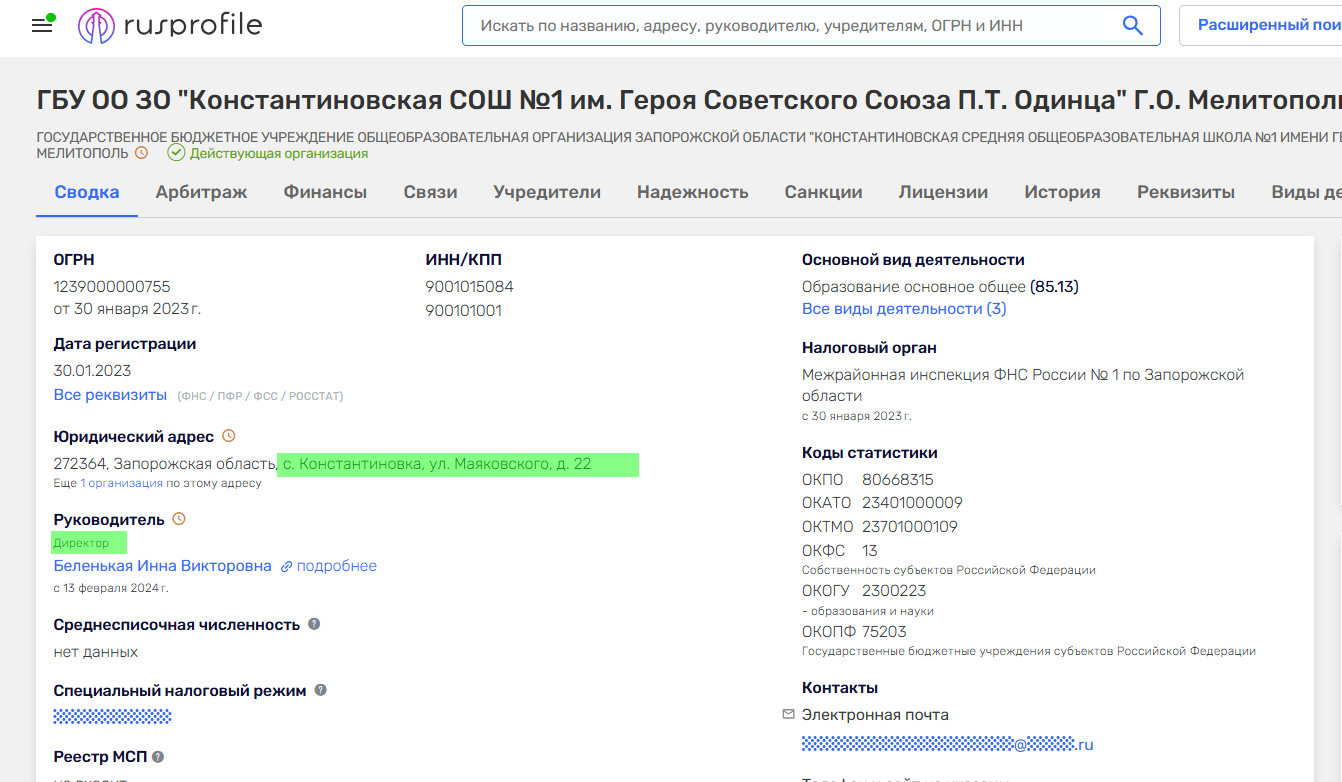
Task: Click the rusprofile logo
Action: [170, 26]
